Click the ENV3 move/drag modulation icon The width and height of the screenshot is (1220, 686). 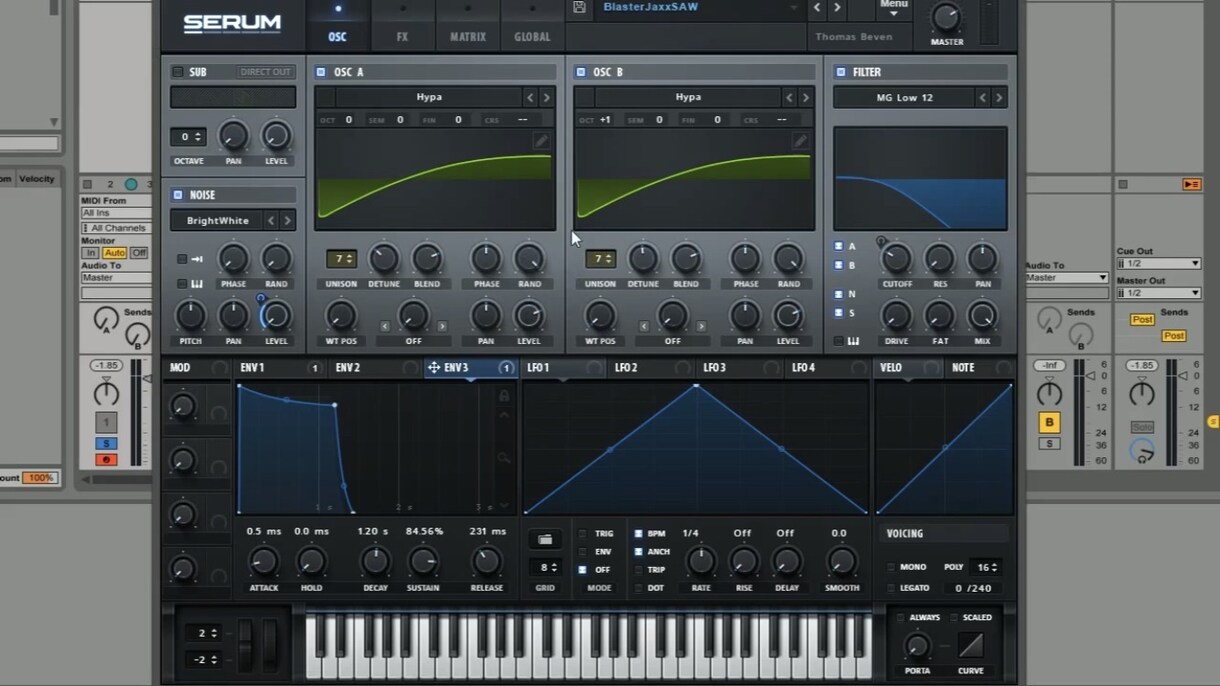434,368
